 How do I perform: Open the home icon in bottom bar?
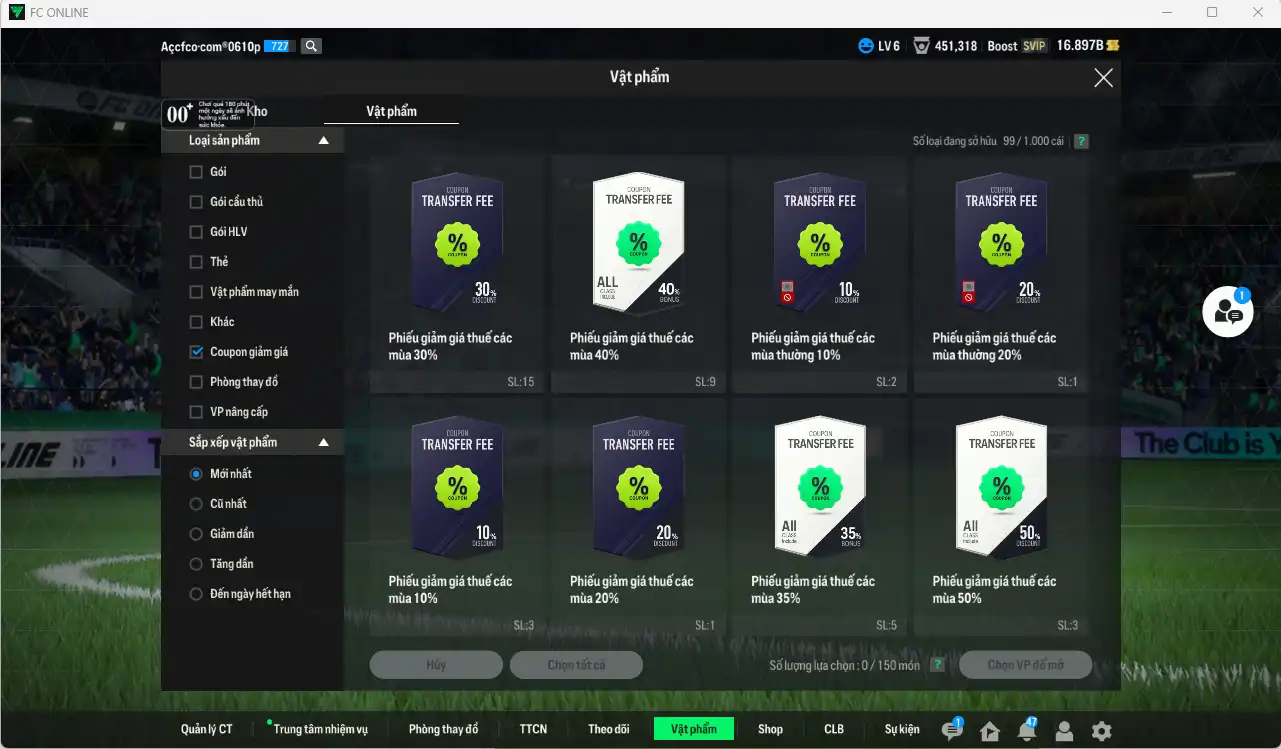[x=990, y=731]
